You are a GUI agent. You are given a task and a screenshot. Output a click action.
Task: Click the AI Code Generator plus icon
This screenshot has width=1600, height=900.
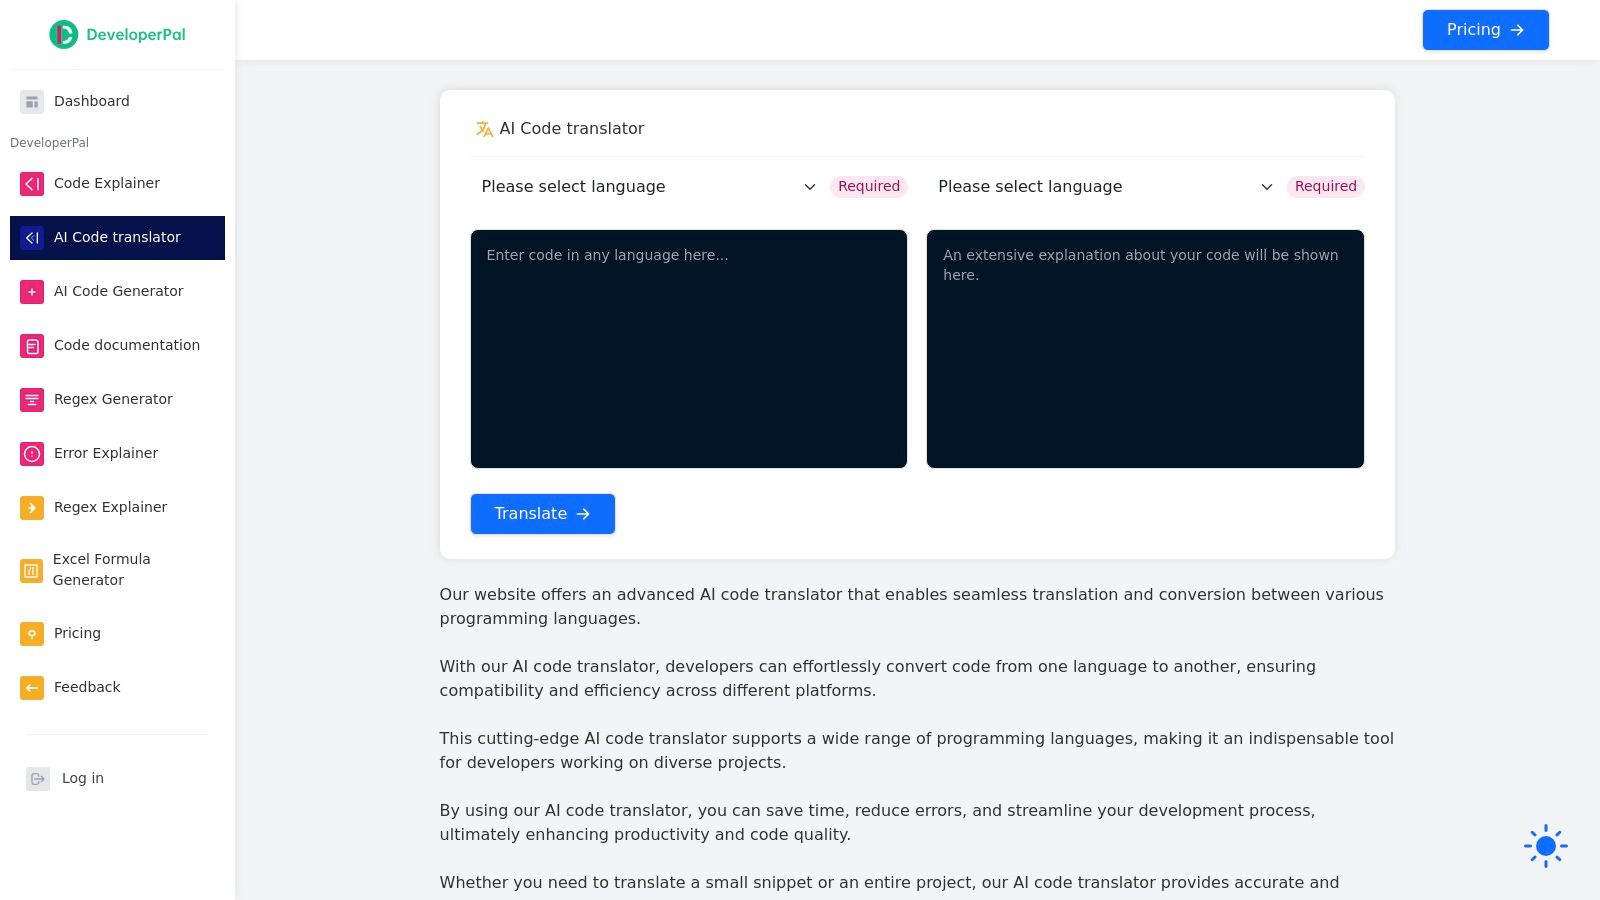pos(32,291)
